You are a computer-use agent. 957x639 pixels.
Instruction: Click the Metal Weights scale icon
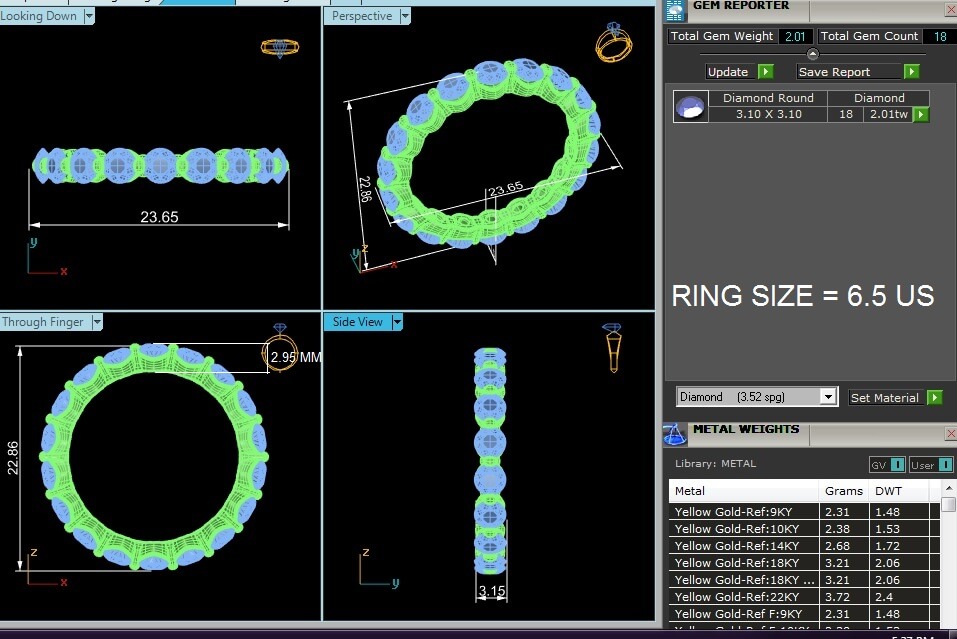pyautogui.click(x=675, y=434)
